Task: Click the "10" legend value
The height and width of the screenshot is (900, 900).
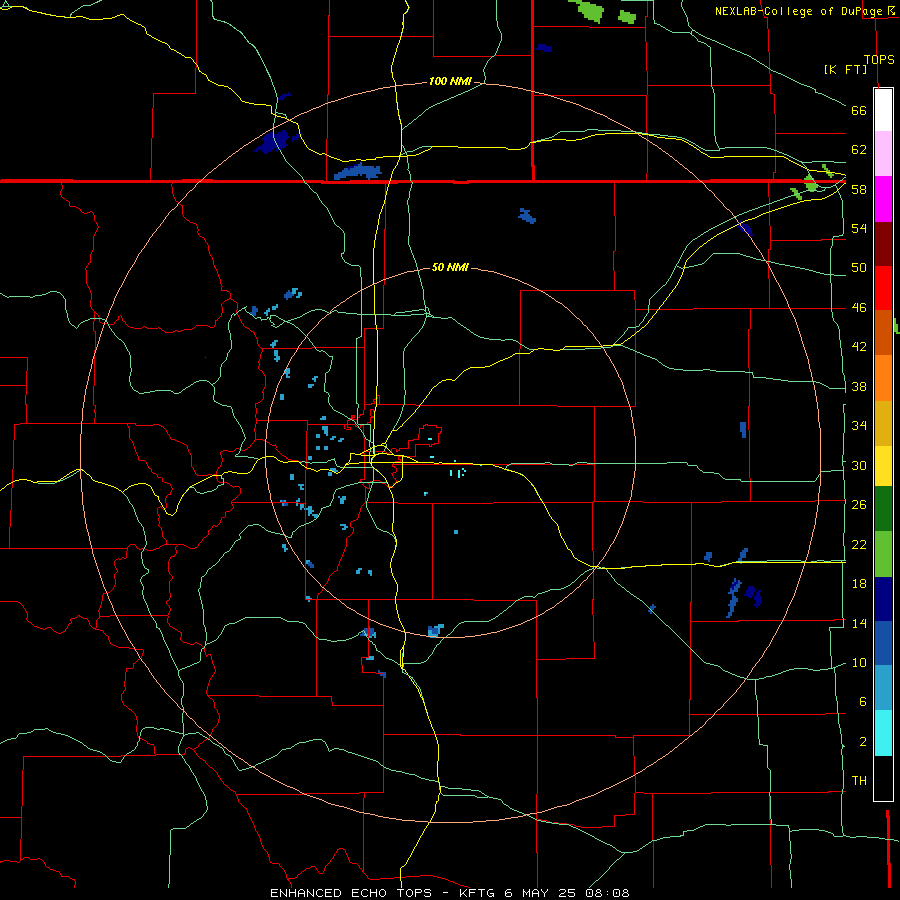Action: pyautogui.click(x=859, y=662)
